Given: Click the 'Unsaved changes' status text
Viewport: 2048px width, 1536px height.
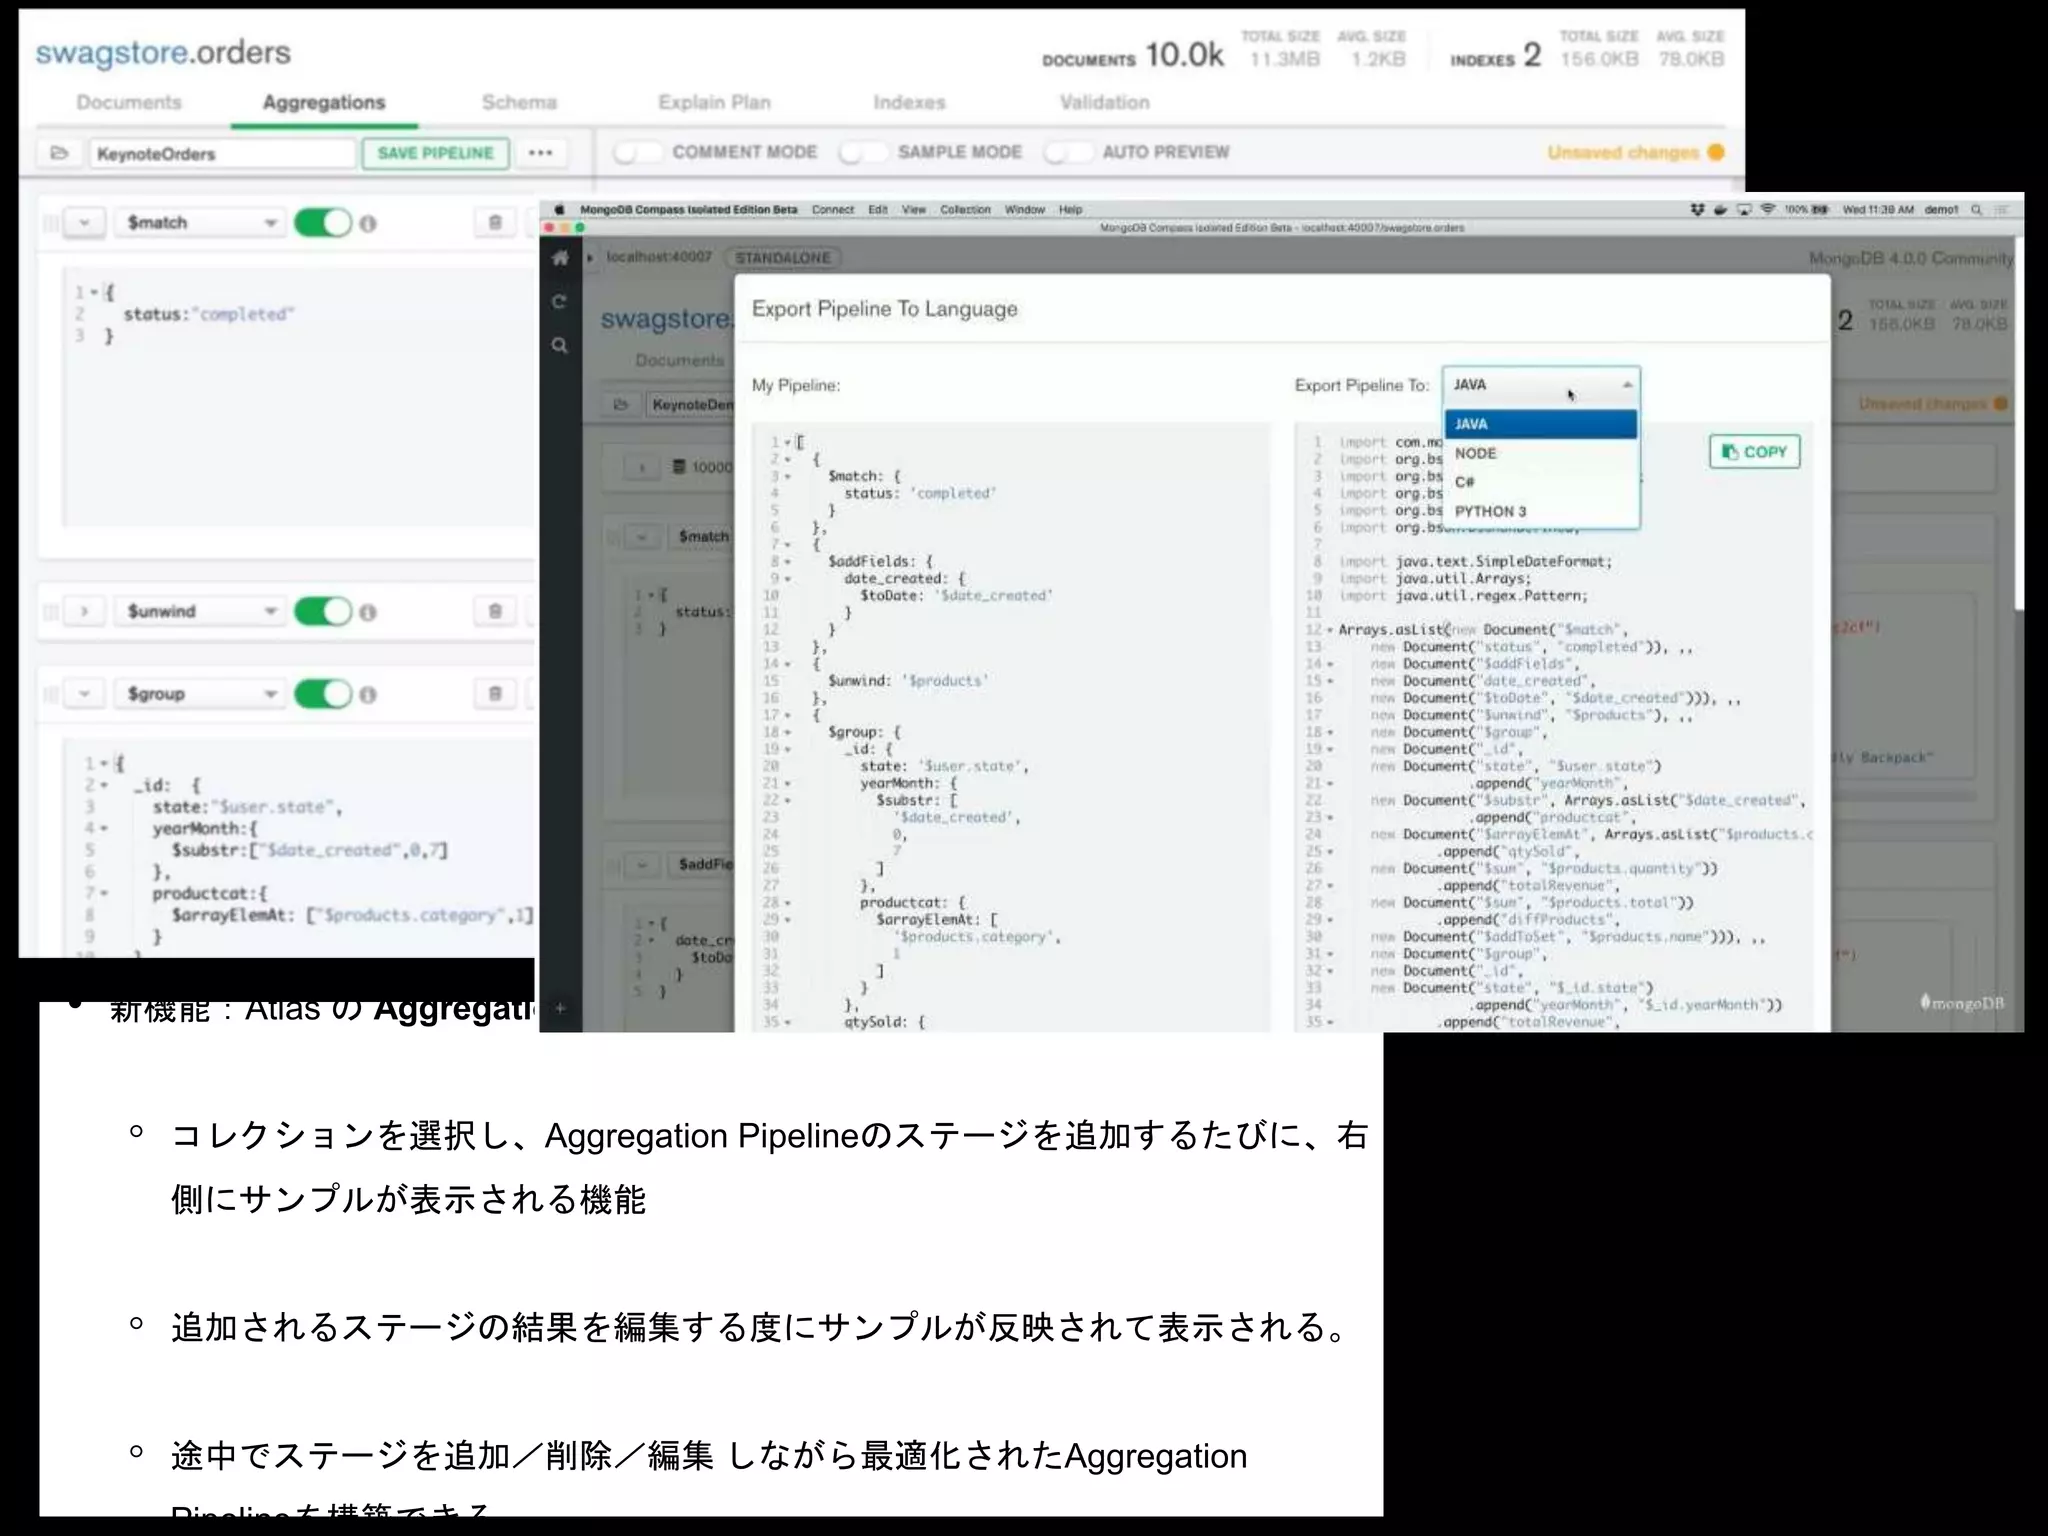Looking at the screenshot, I should (1623, 152).
